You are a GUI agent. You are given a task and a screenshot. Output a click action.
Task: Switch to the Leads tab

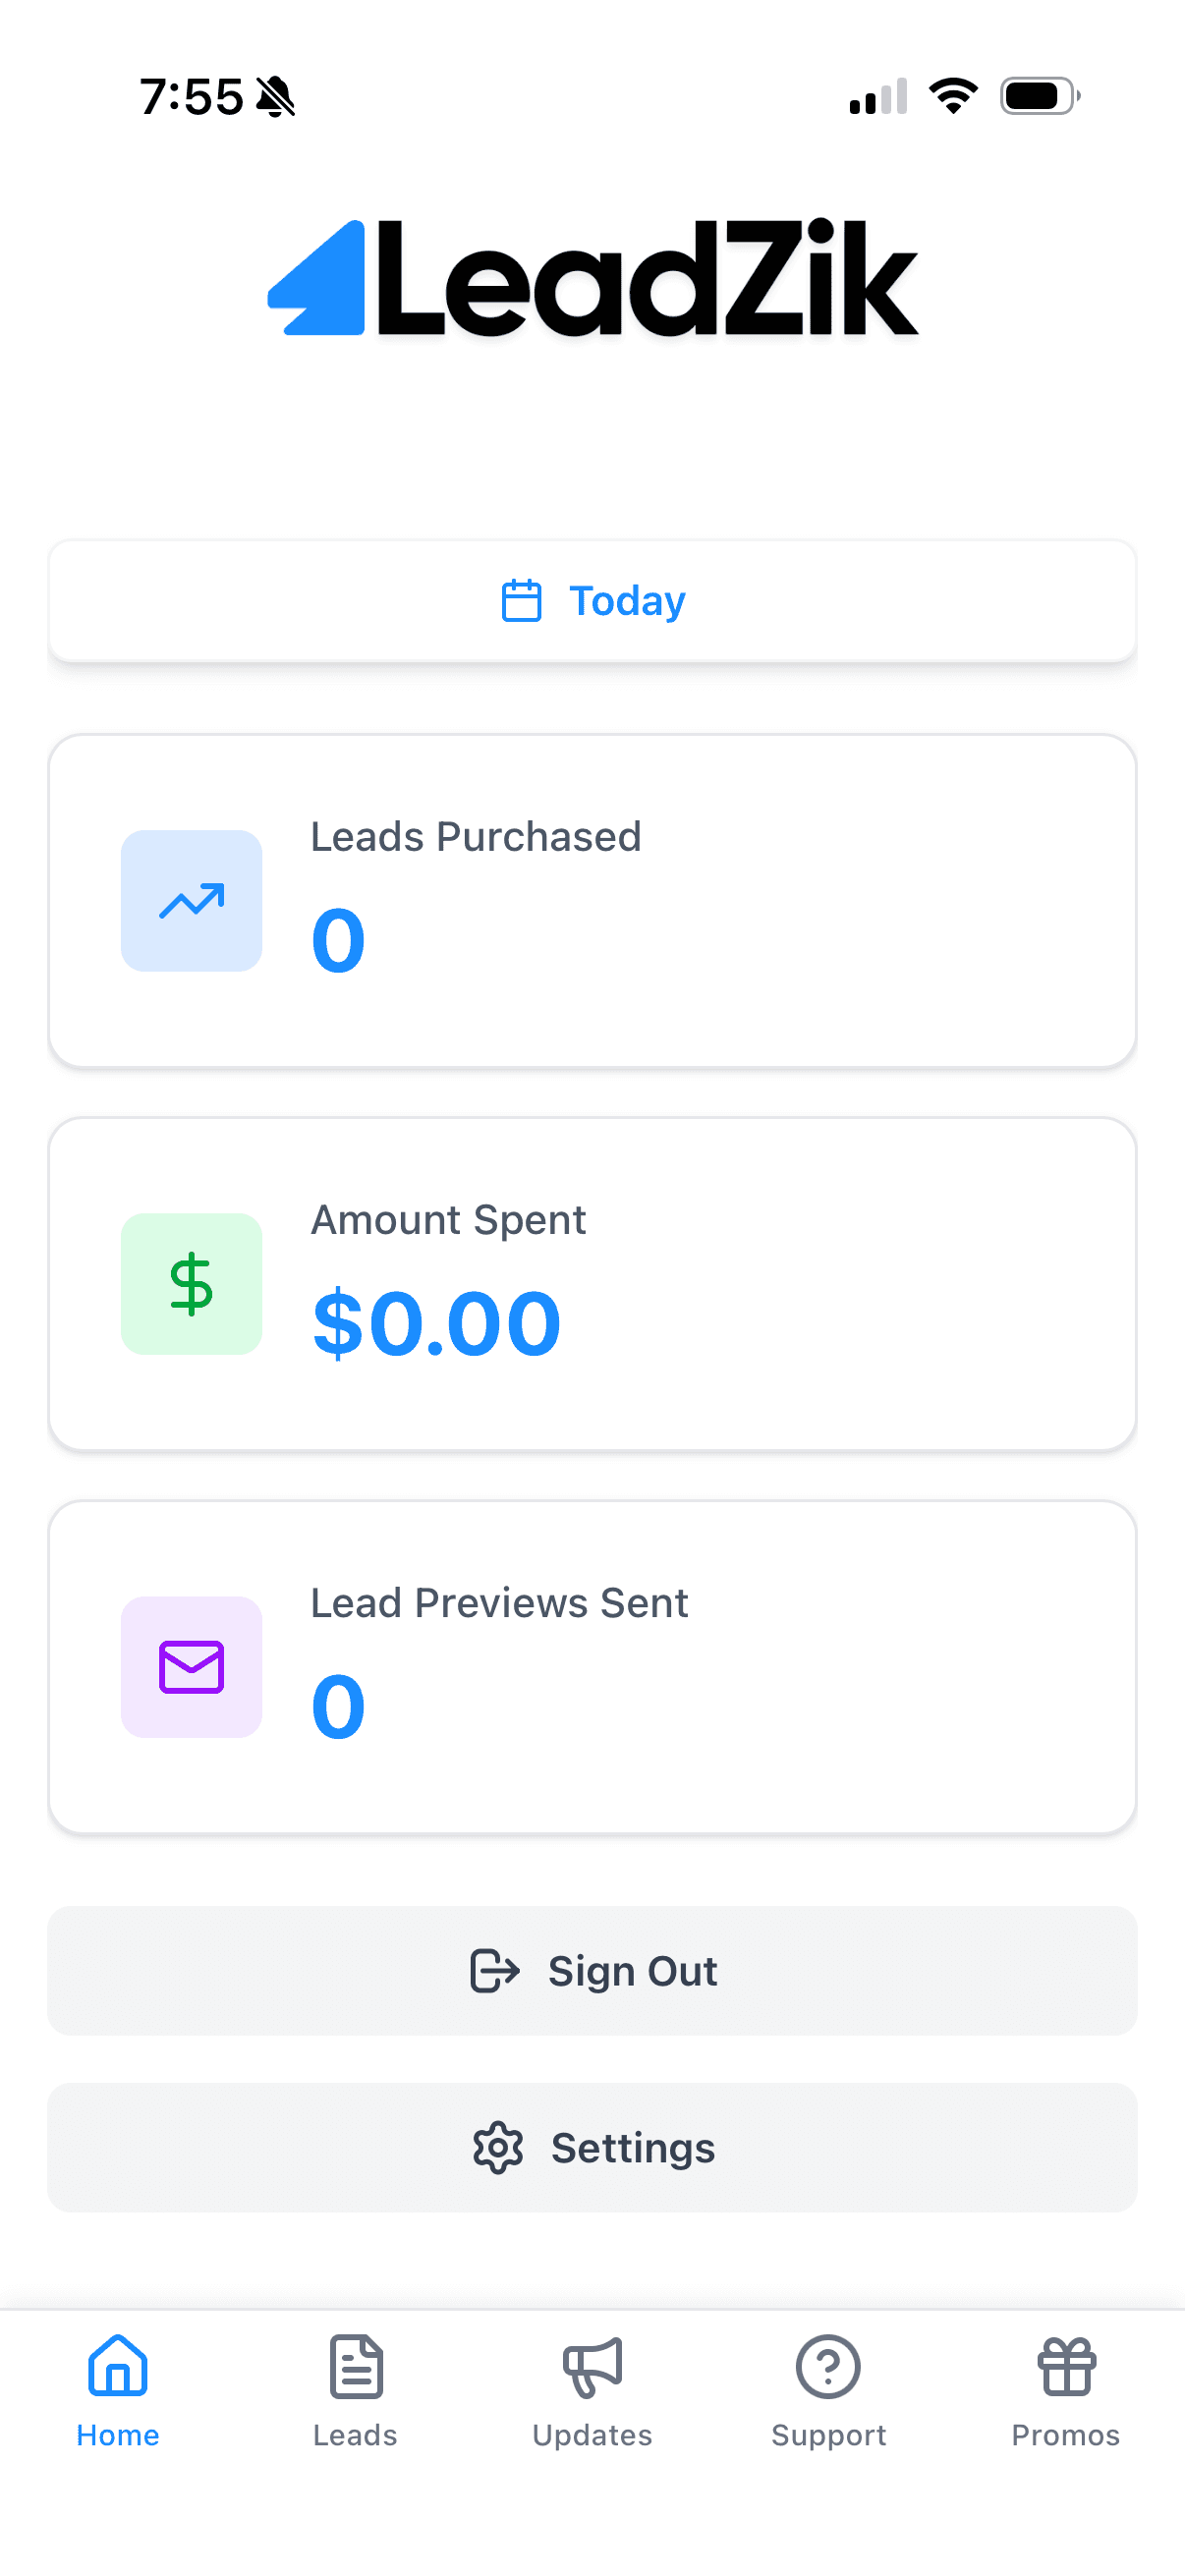tap(355, 2400)
